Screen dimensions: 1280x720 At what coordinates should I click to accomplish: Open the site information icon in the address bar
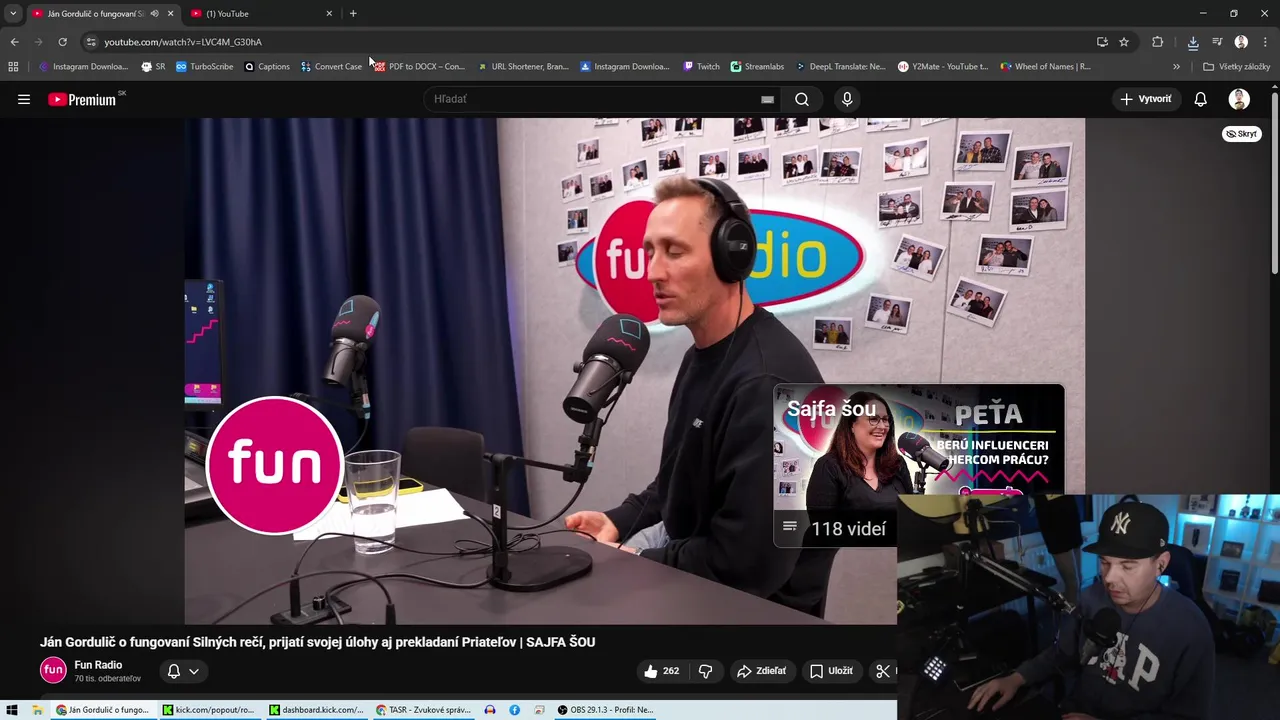pos(91,42)
